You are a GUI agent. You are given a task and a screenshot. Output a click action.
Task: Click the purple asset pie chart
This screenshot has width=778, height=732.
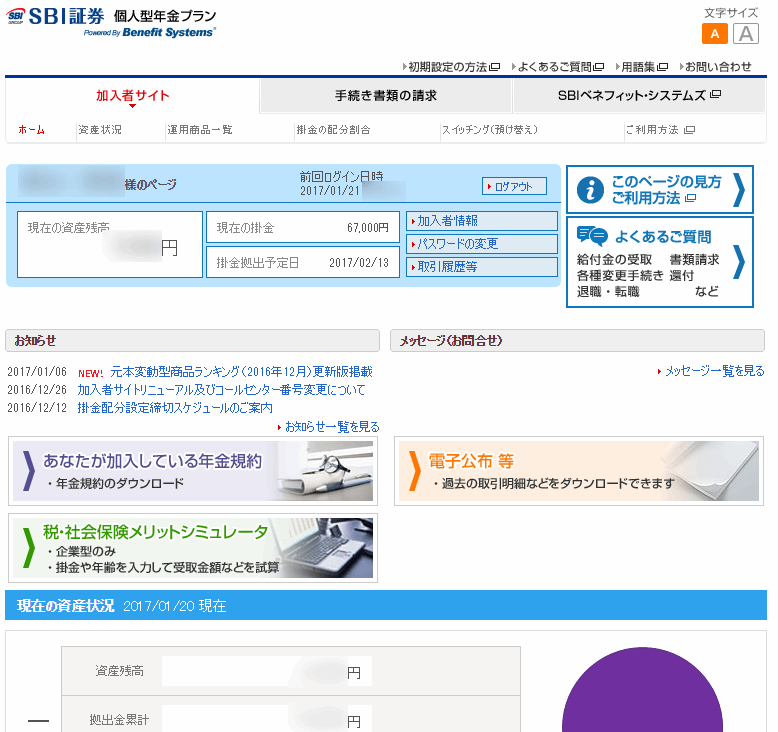point(642,700)
